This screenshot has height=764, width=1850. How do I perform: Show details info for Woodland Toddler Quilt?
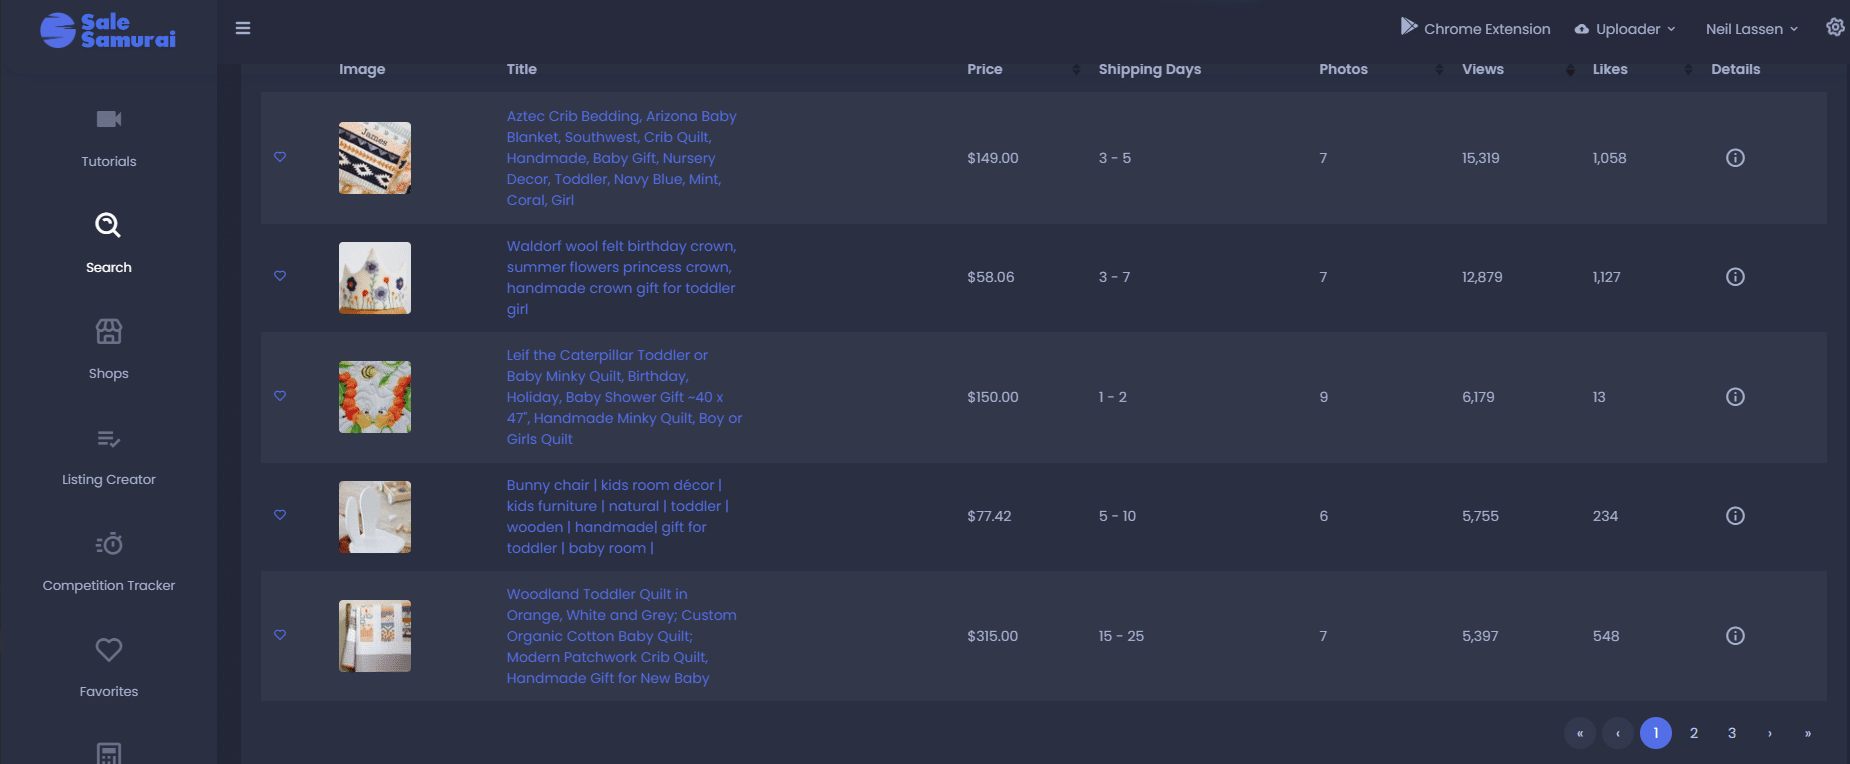tap(1735, 636)
